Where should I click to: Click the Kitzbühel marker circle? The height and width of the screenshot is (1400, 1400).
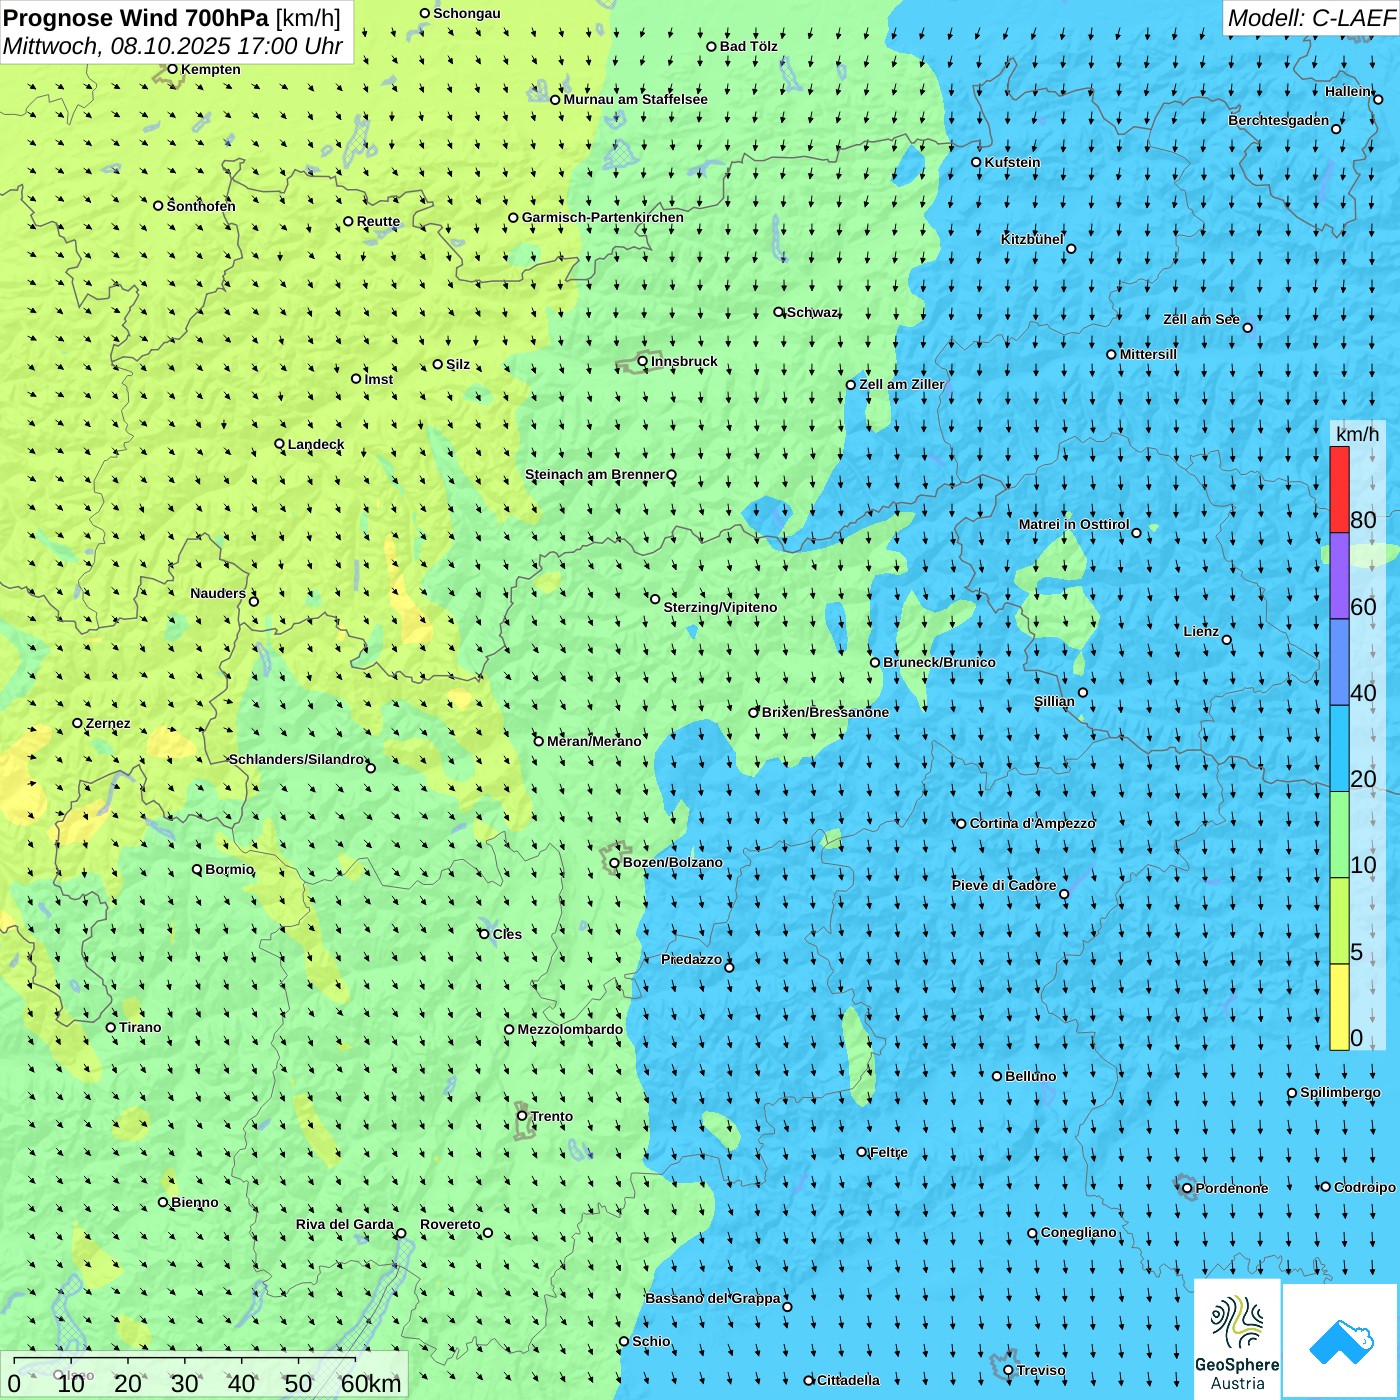pos(1071,249)
